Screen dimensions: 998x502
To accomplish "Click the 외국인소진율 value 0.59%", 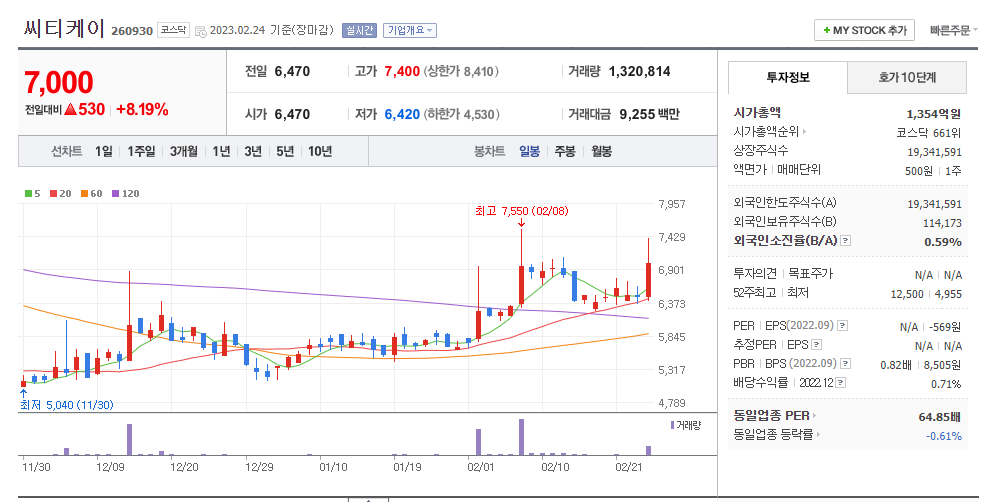I will (943, 242).
